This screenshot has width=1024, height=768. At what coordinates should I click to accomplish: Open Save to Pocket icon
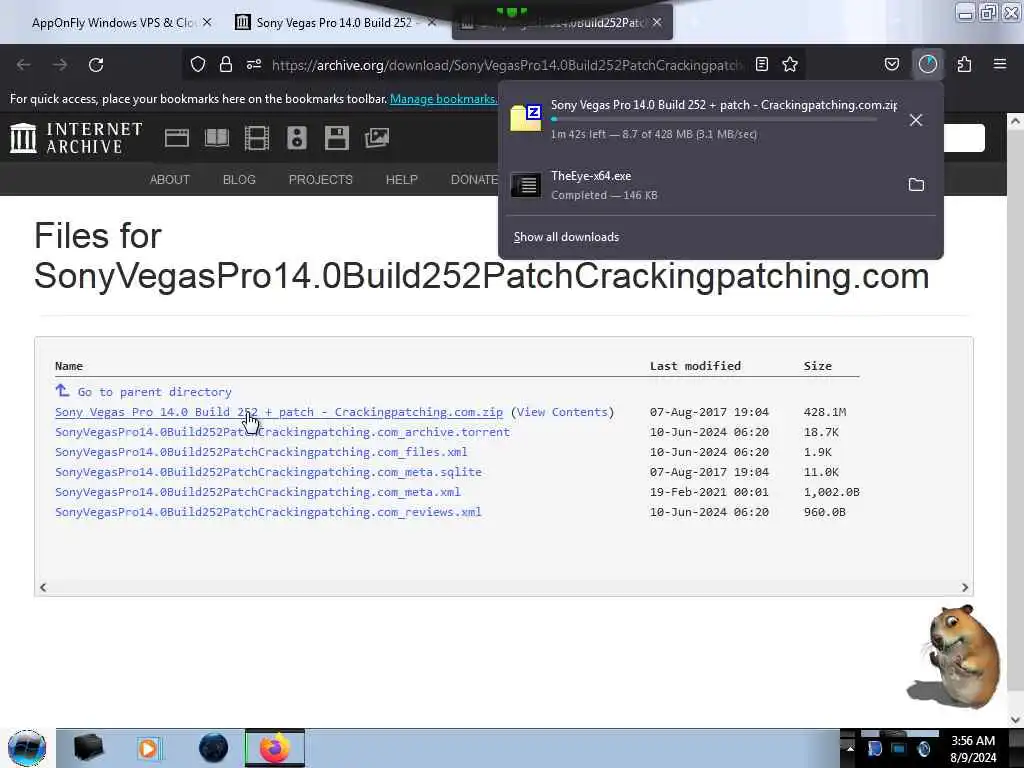[x=891, y=64]
